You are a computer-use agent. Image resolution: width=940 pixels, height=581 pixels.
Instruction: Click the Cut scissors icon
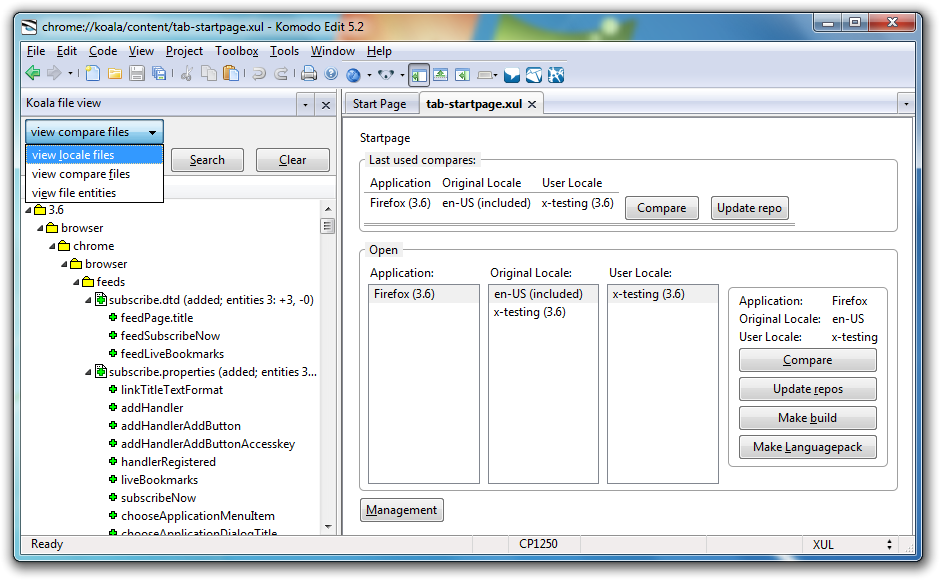[187, 74]
